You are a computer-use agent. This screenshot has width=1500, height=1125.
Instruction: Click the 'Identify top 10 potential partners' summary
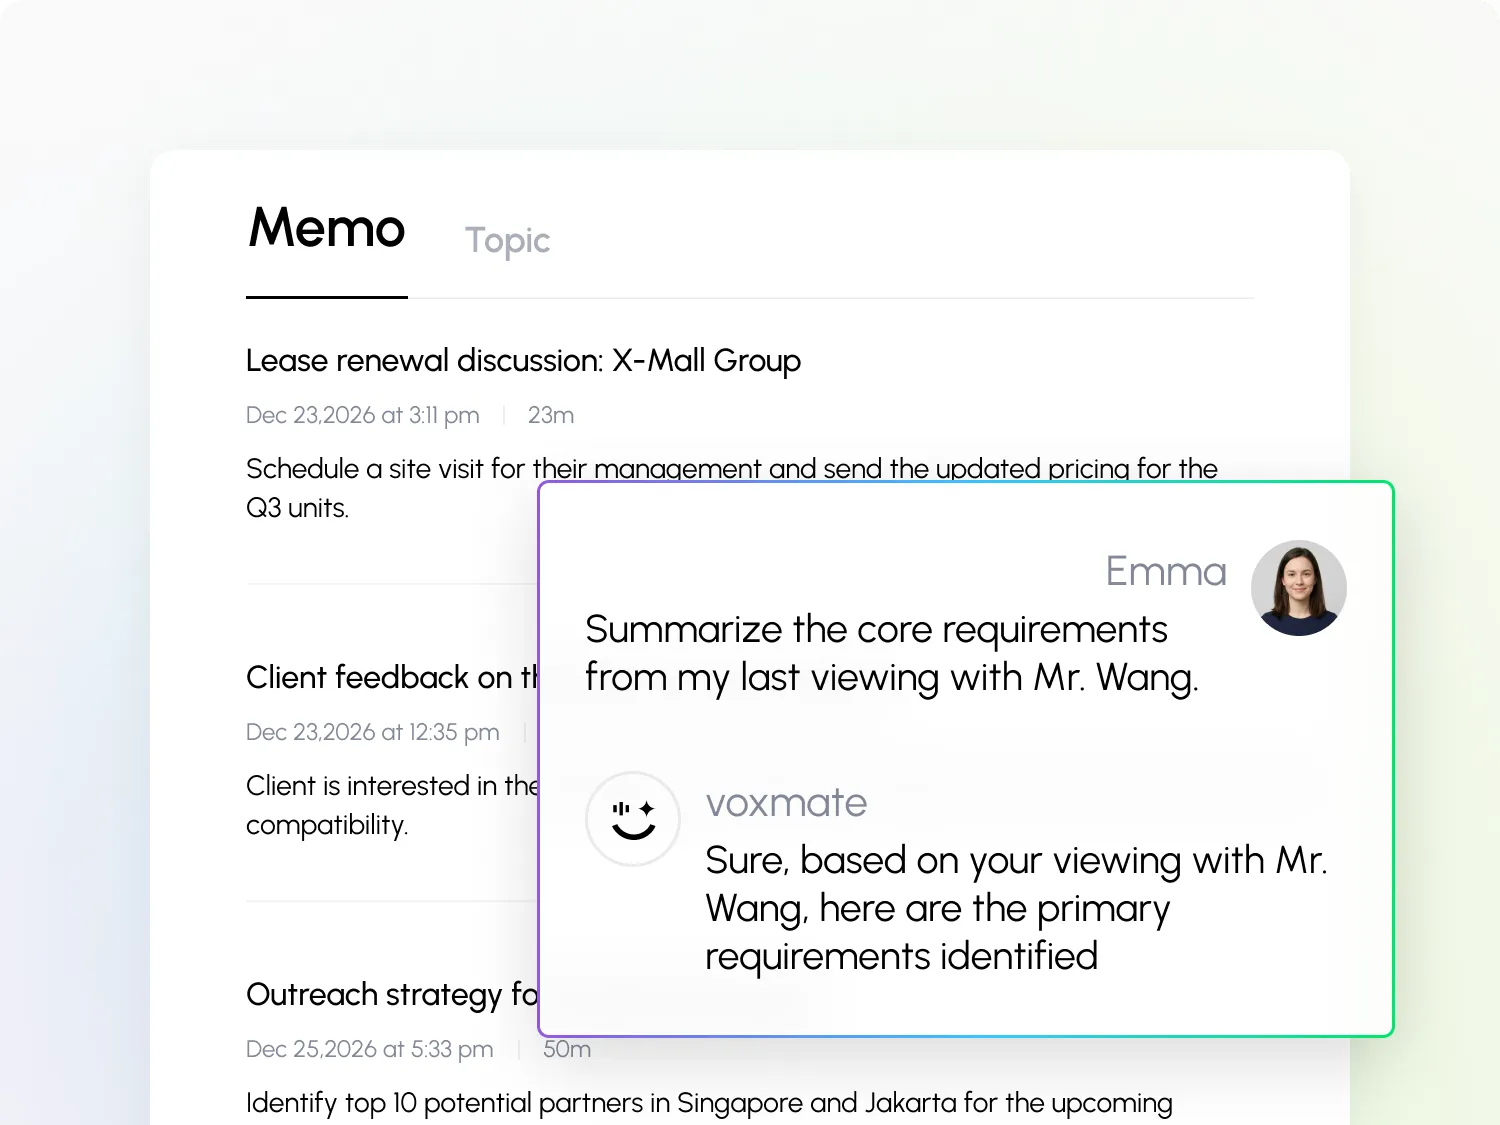[709, 1103]
